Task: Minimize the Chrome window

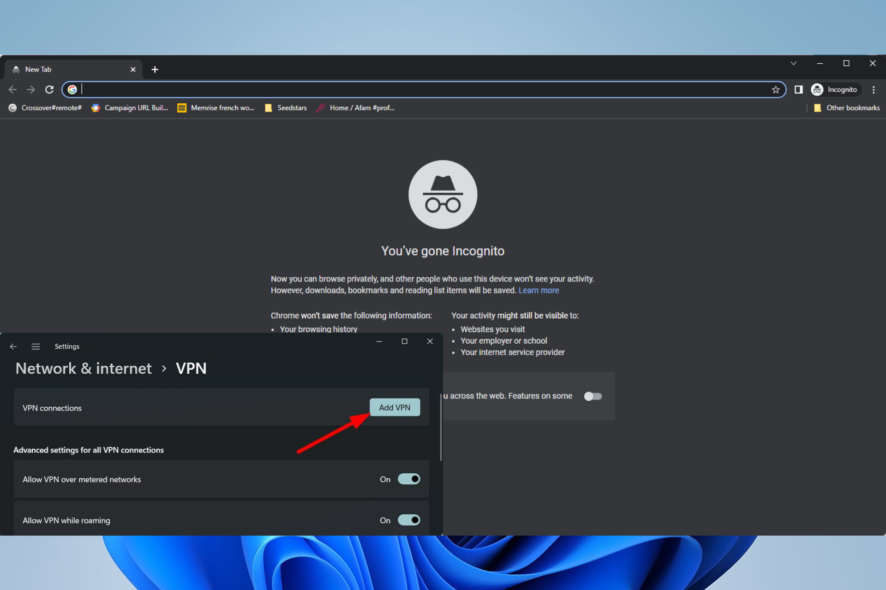Action: coord(820,63)
